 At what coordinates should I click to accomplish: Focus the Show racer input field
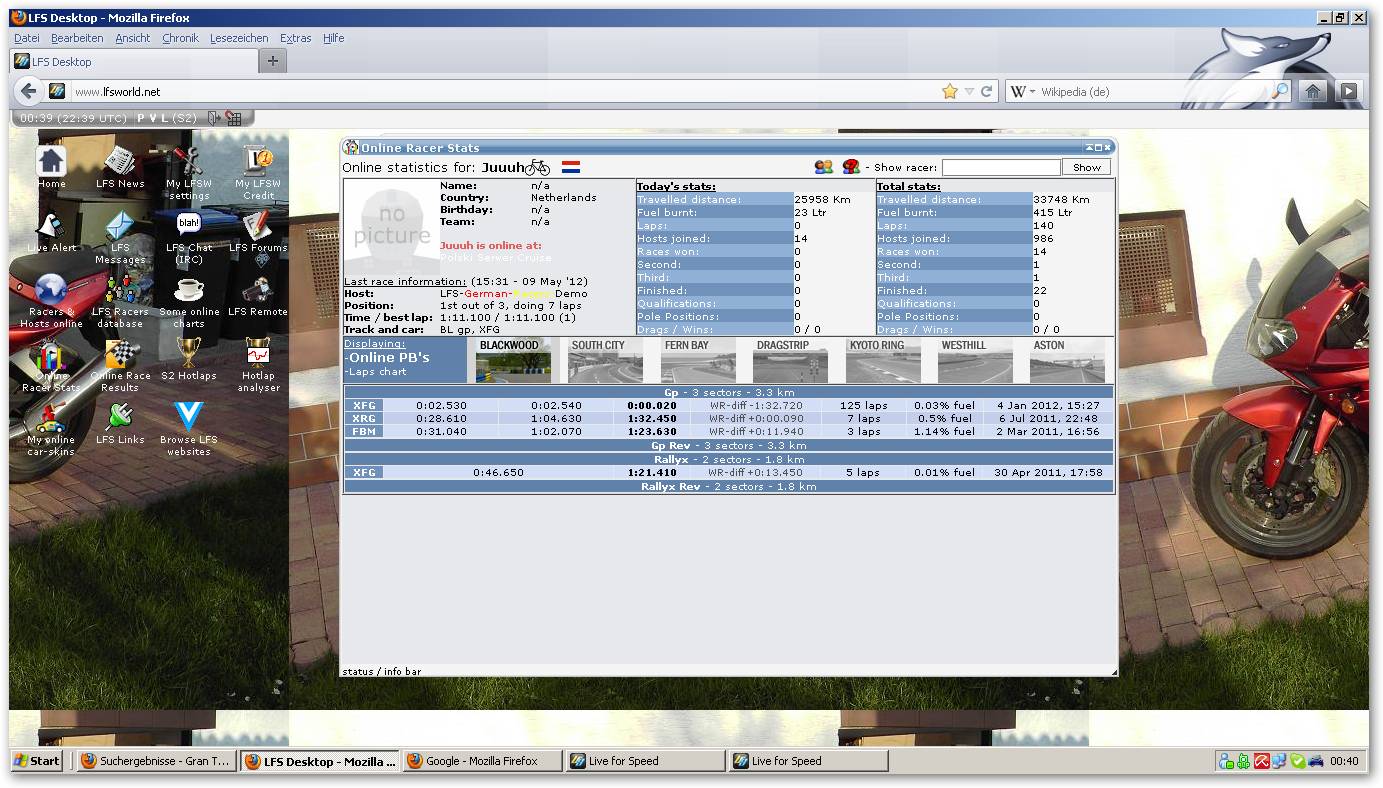coord(1001,167)
